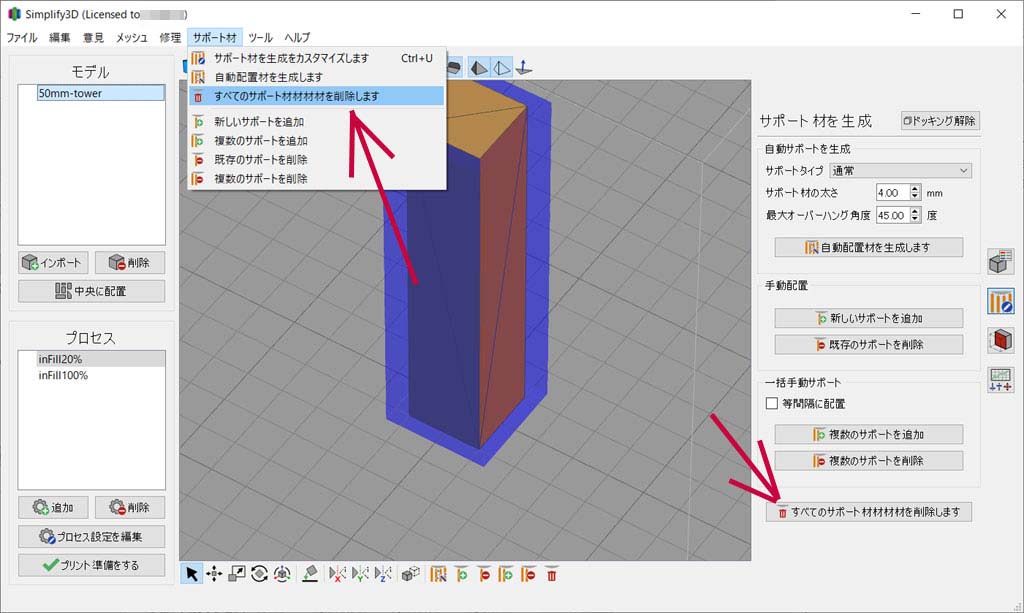Open the model settings icon on right sidebar
The height and width of the screenshot is (613, 1024).
[x=1000, y=262]
